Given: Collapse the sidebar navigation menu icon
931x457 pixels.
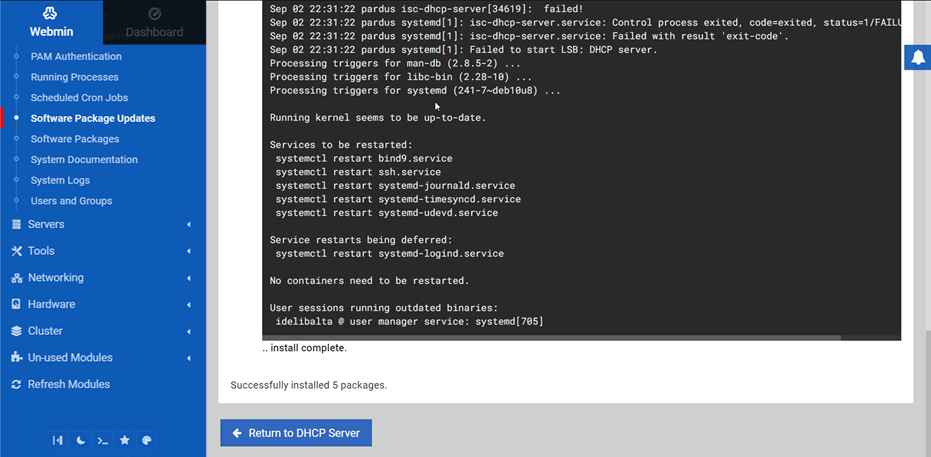Looking at the screenshot, I should 58,440.
